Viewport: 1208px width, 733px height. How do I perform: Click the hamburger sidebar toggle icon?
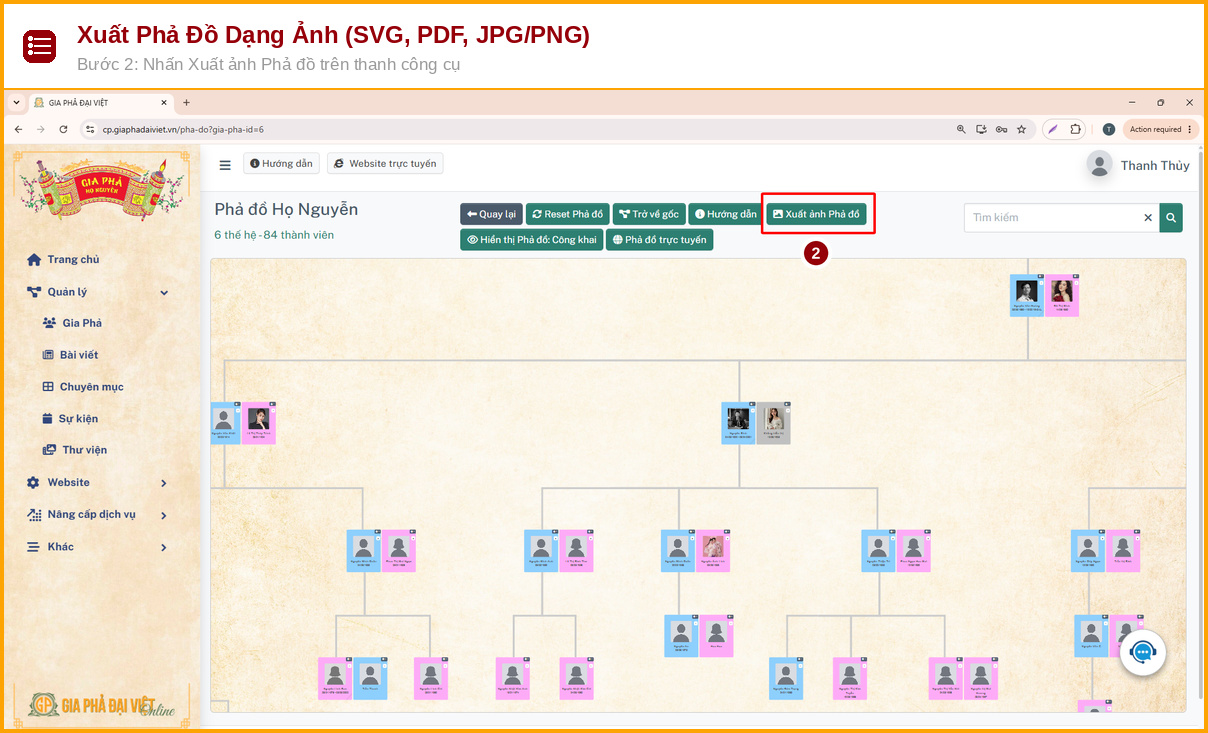(x=225, y=165)
